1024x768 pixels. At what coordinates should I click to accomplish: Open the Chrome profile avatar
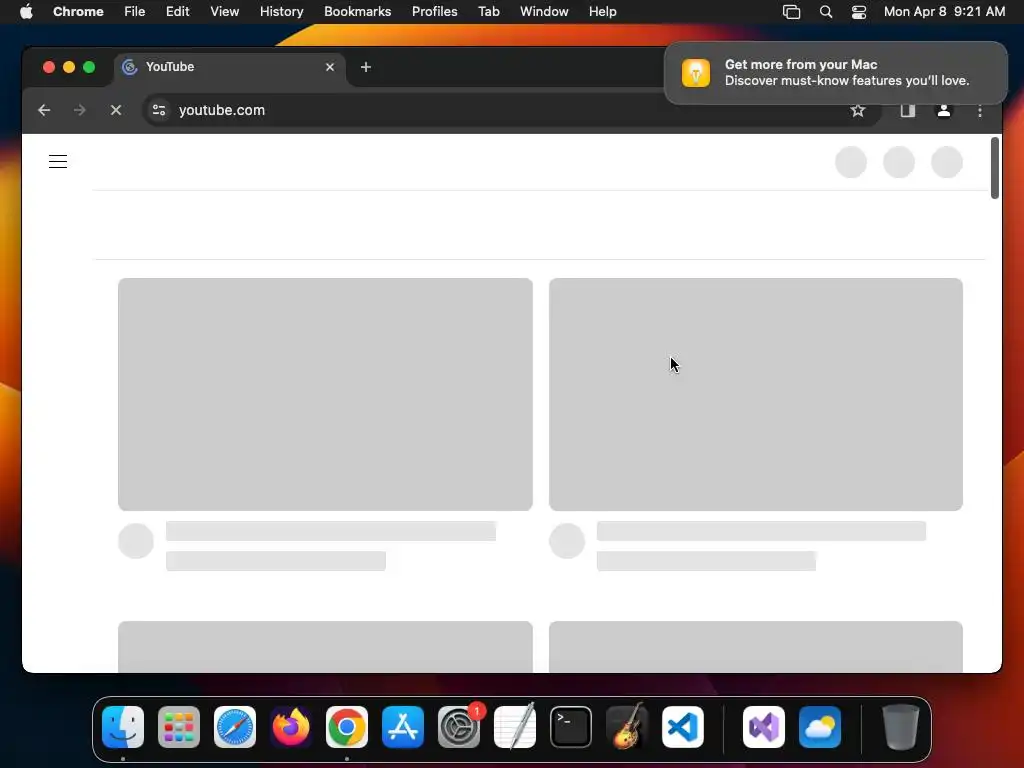click(943, 110)
